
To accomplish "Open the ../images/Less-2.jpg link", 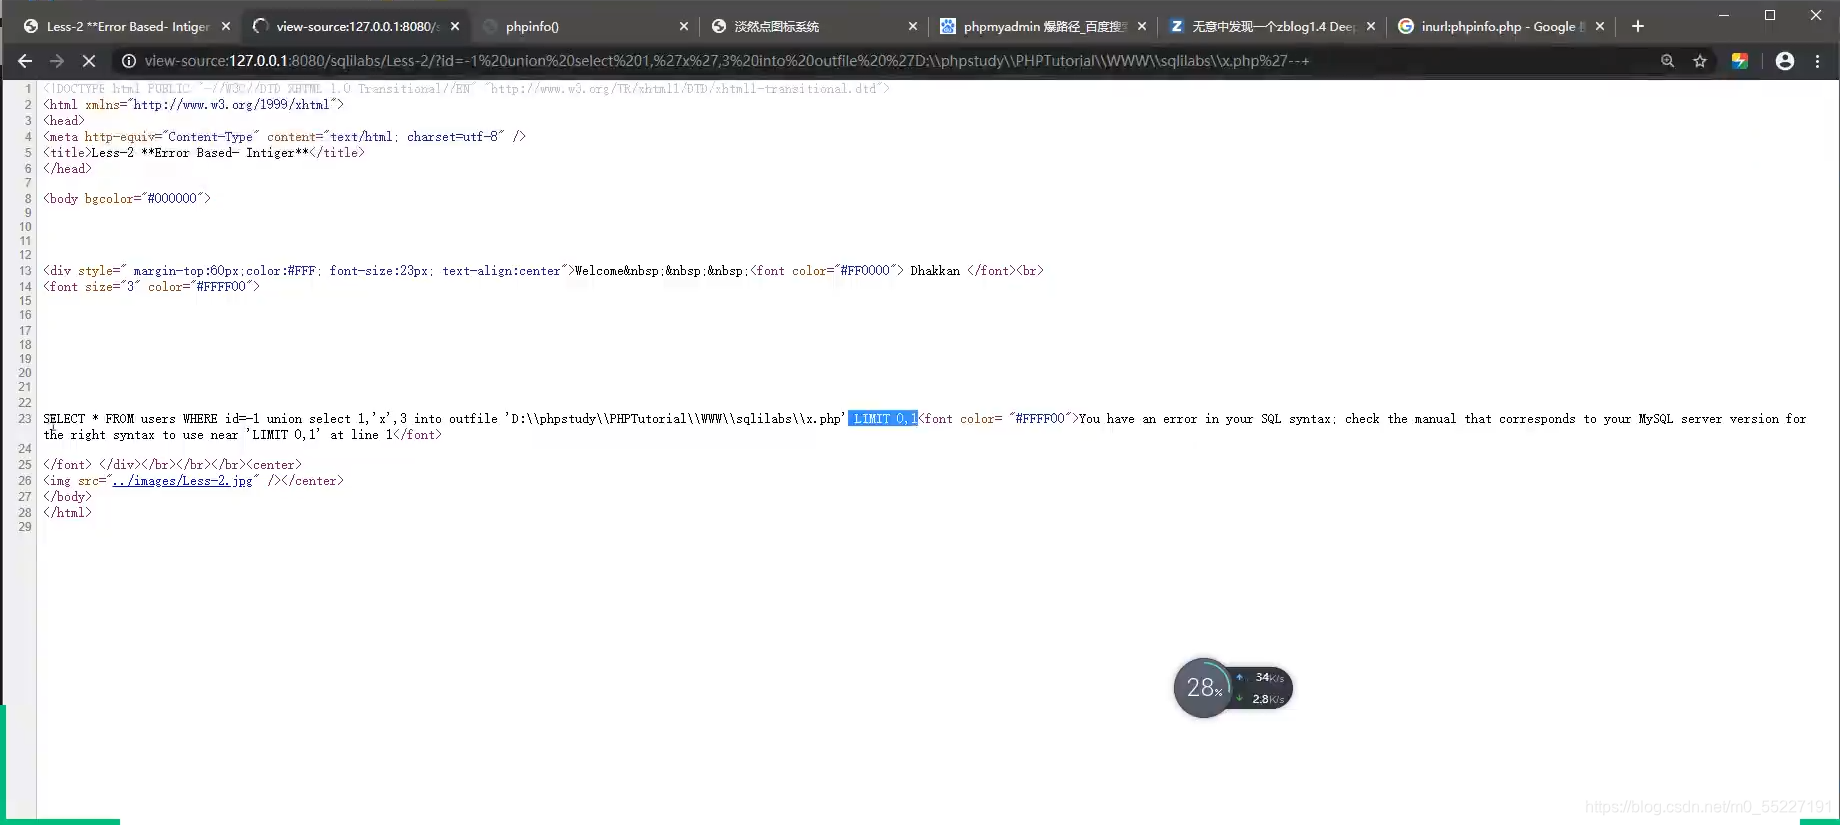I will [183, 481].
